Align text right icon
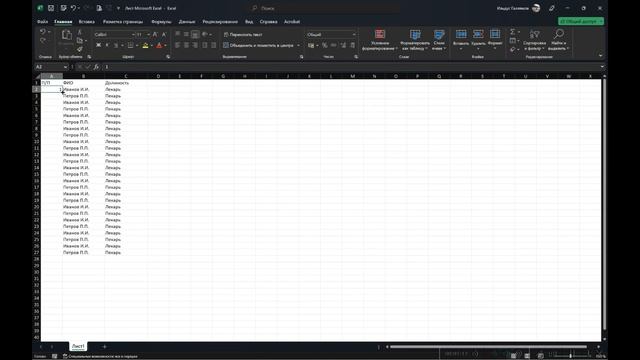The image size is (640, 360). (x=195, y=45)
